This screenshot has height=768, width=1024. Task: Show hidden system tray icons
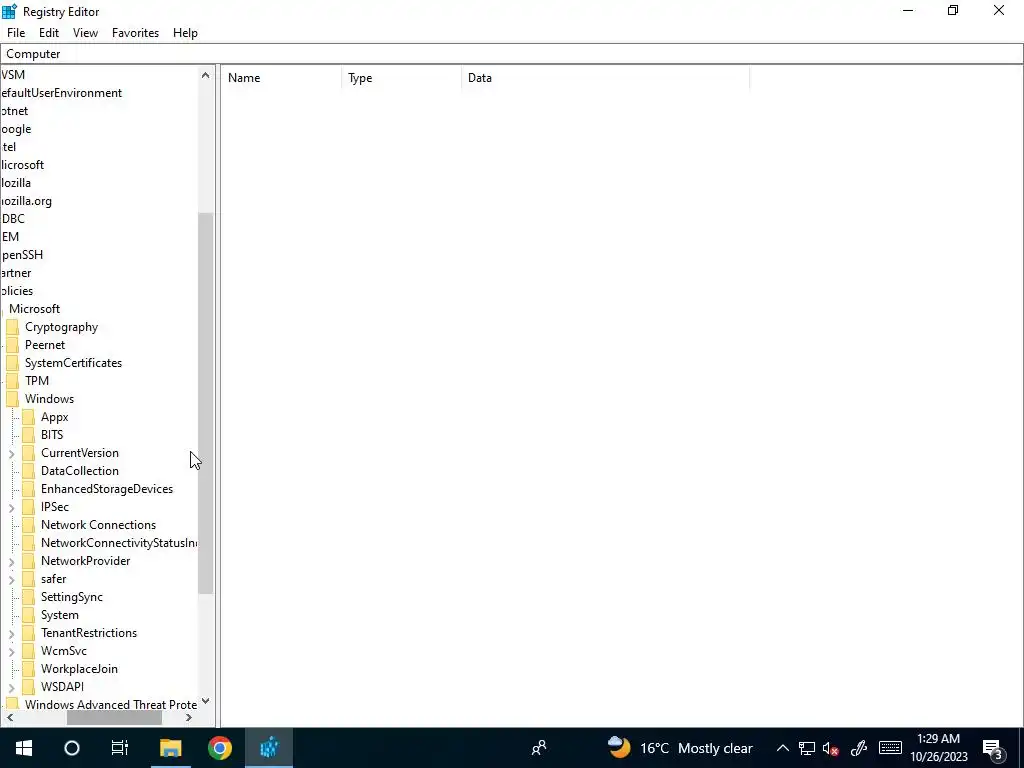pos(782,748)
